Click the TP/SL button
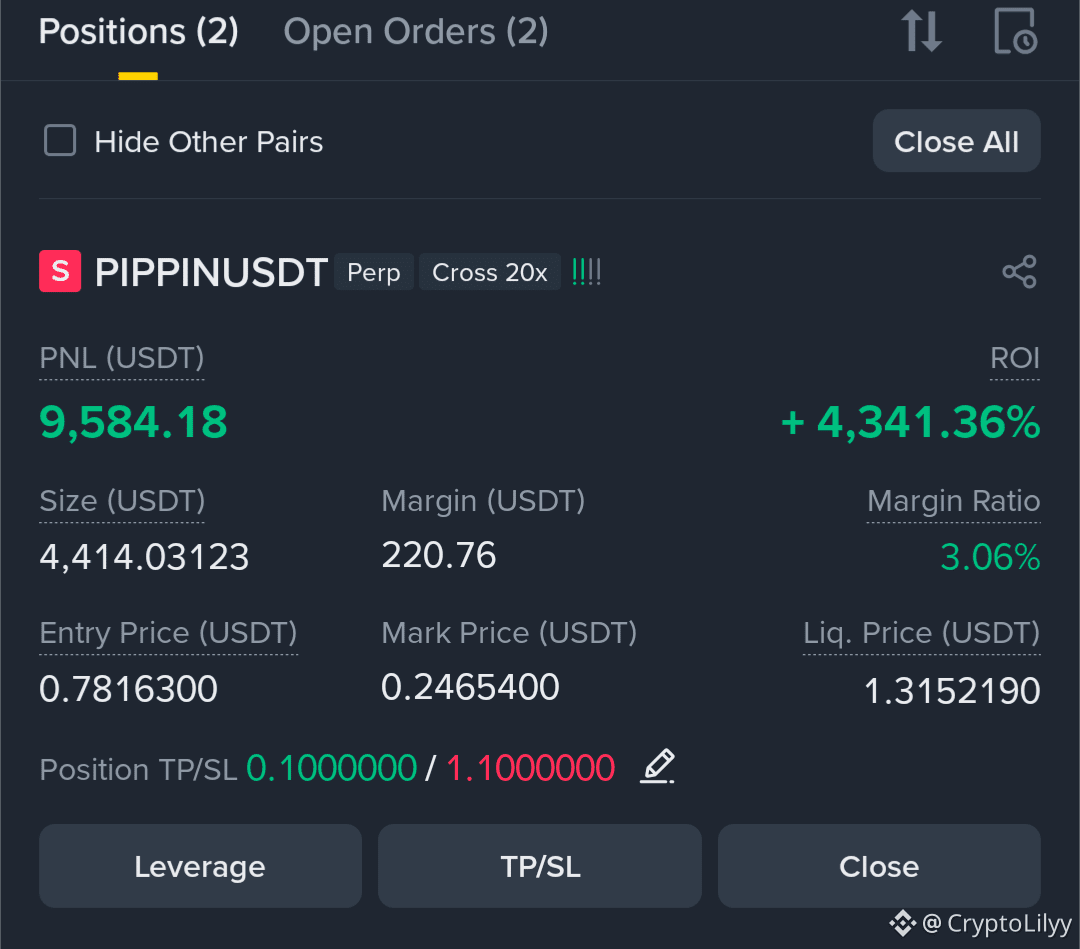Image resolution: width=1080 pixels, height=949 pixels. tap(540, 866)
